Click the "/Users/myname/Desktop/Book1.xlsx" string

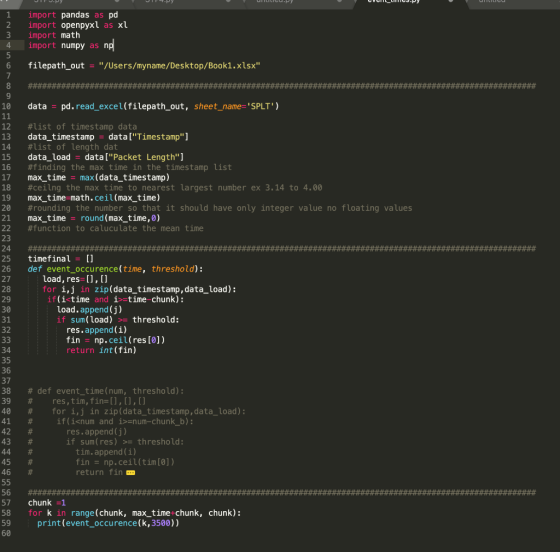180,66
